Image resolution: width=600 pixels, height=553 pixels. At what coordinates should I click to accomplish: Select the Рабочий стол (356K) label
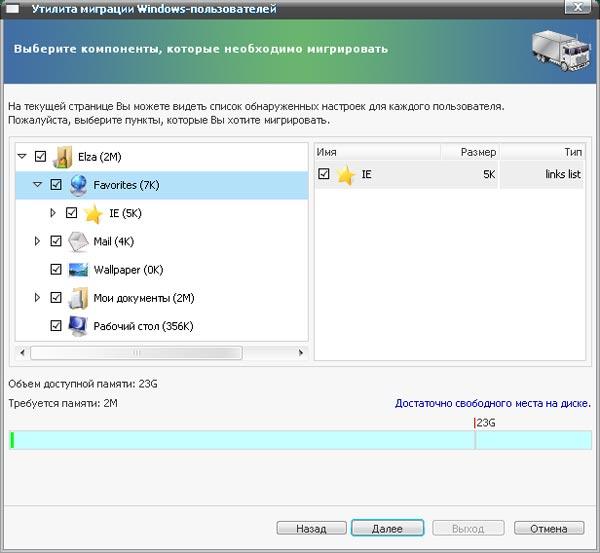pos(143,326)
